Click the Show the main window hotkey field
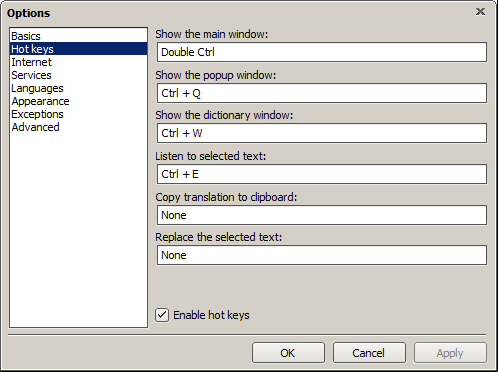Image resolution: width=498 pixels, height=372 pixels. click(322, 52)
